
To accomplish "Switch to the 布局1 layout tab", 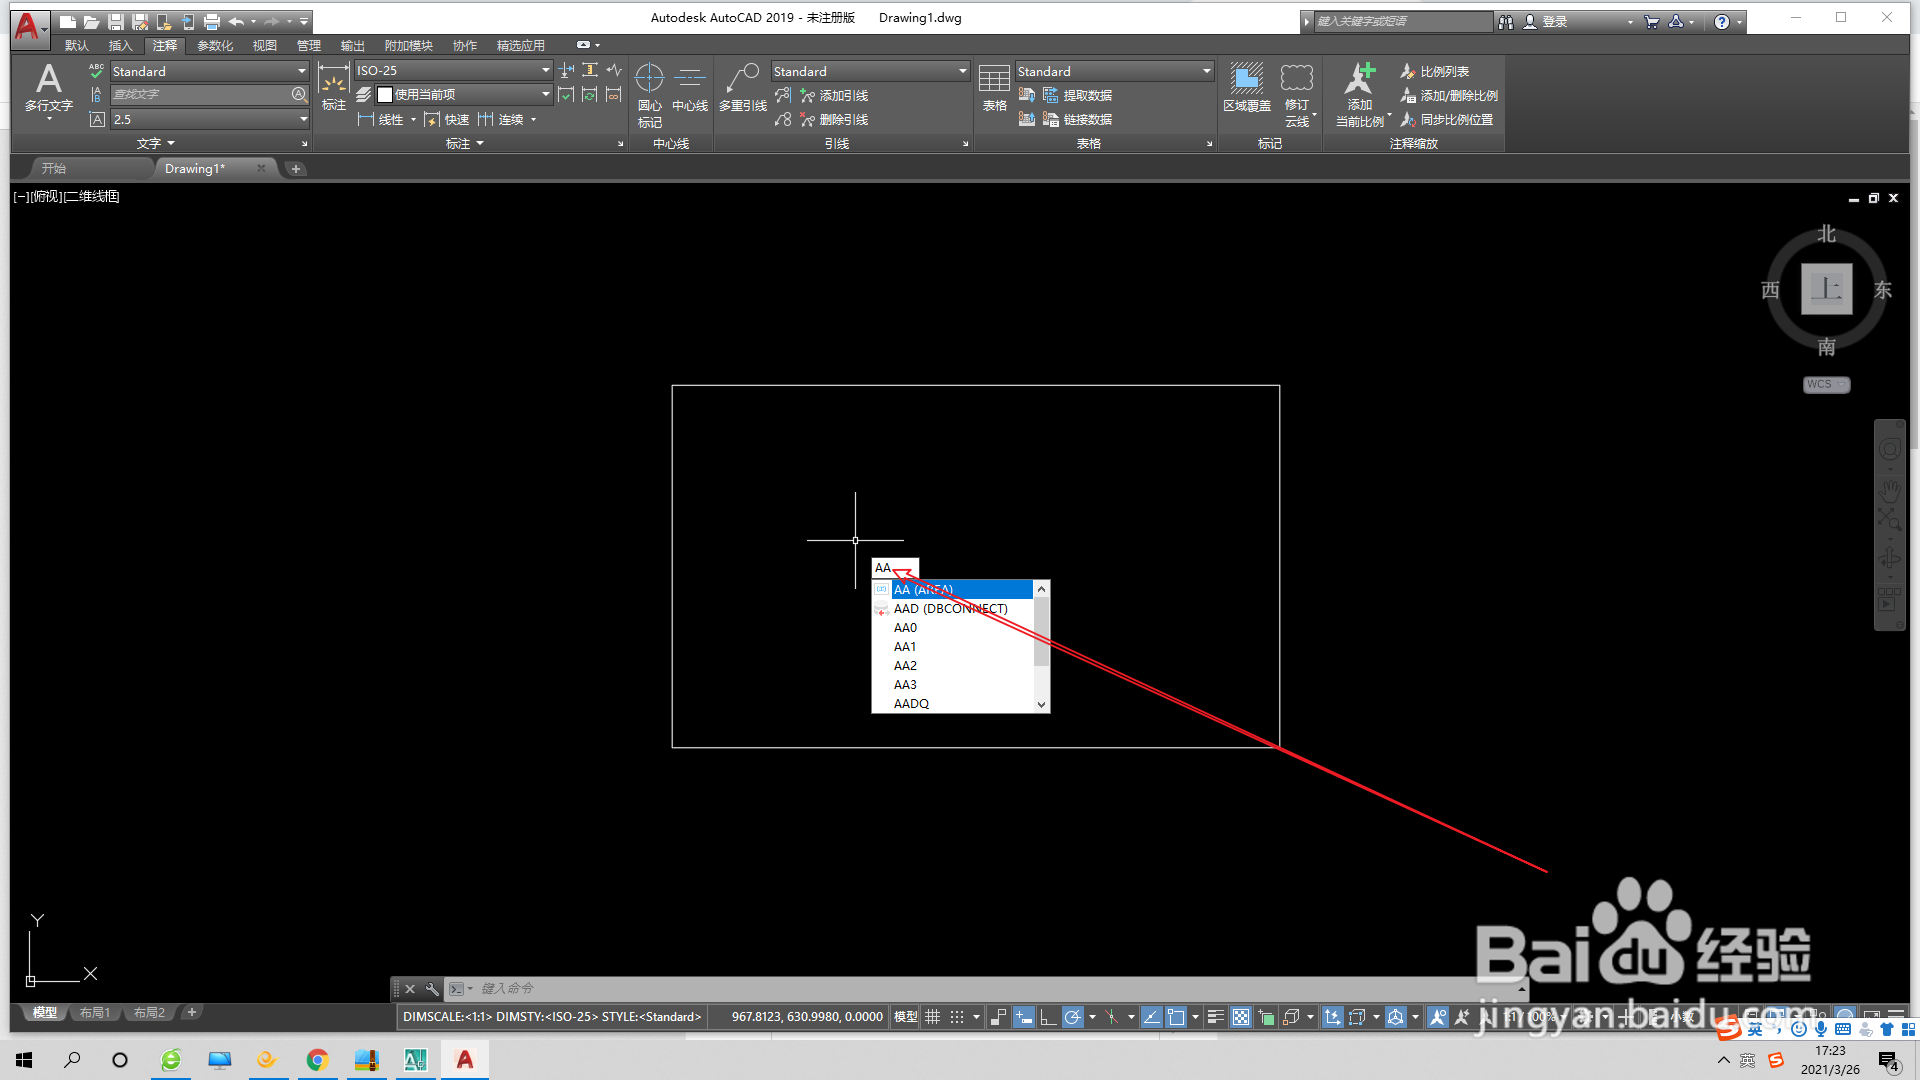I will 95,1013.
